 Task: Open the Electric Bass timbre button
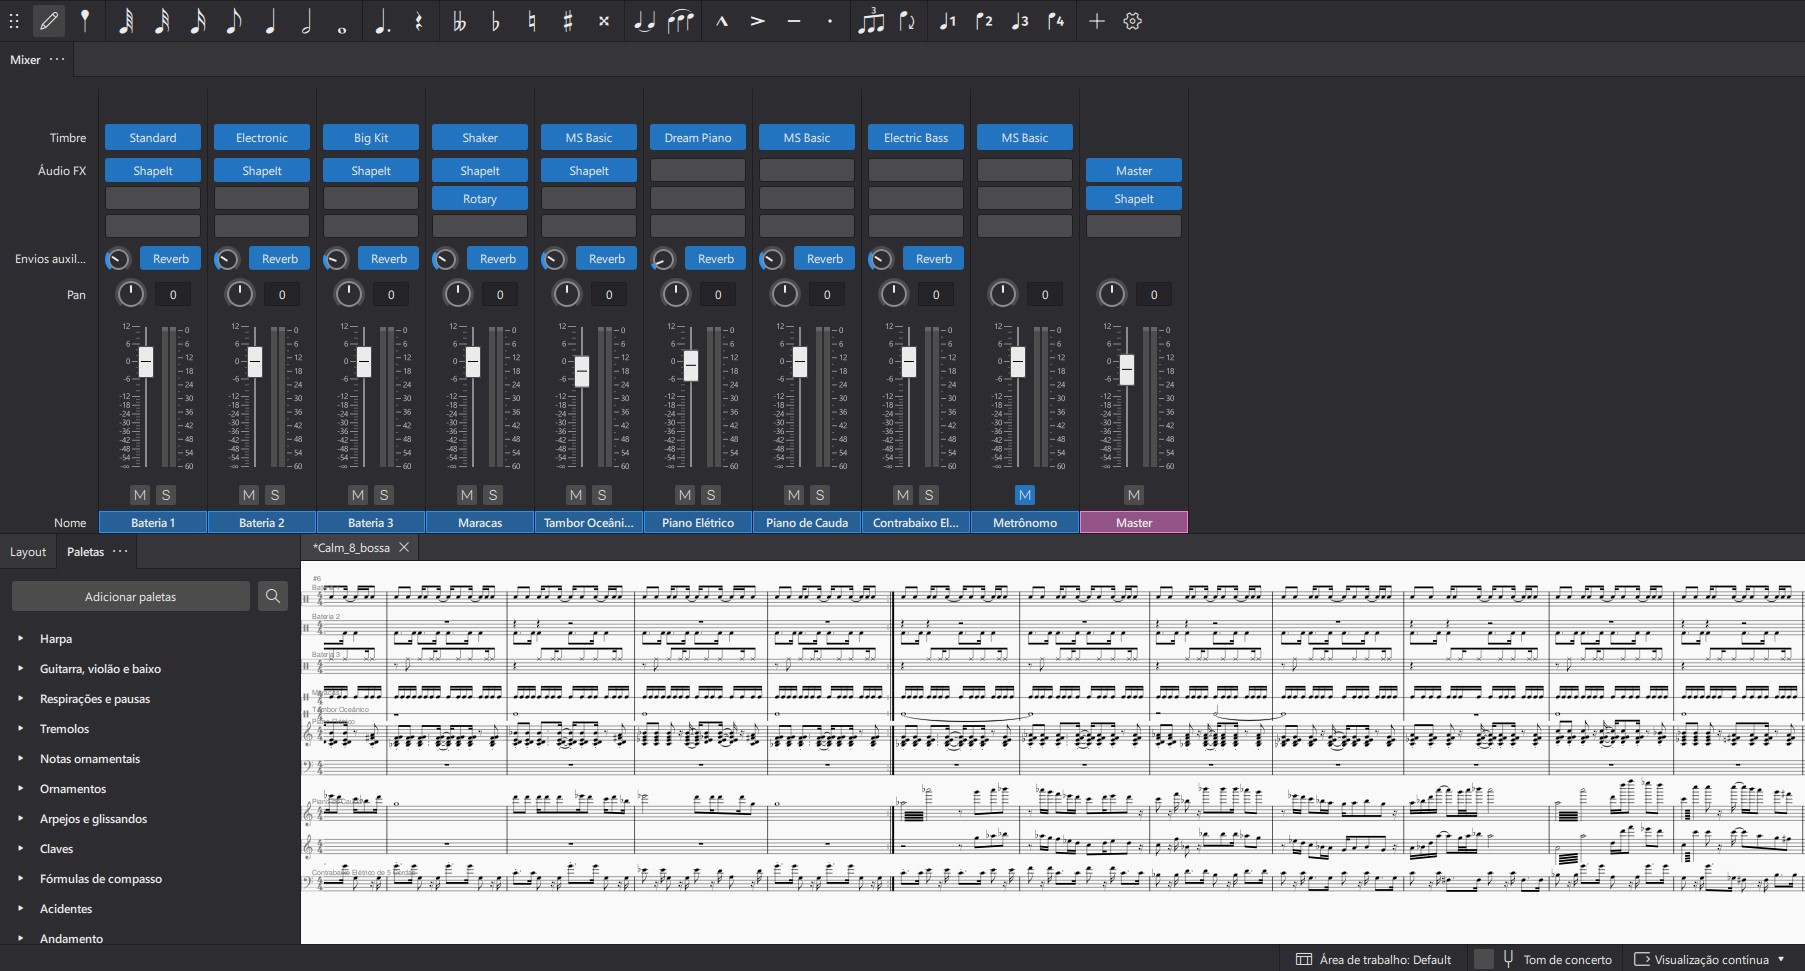[x=915, y=138]
